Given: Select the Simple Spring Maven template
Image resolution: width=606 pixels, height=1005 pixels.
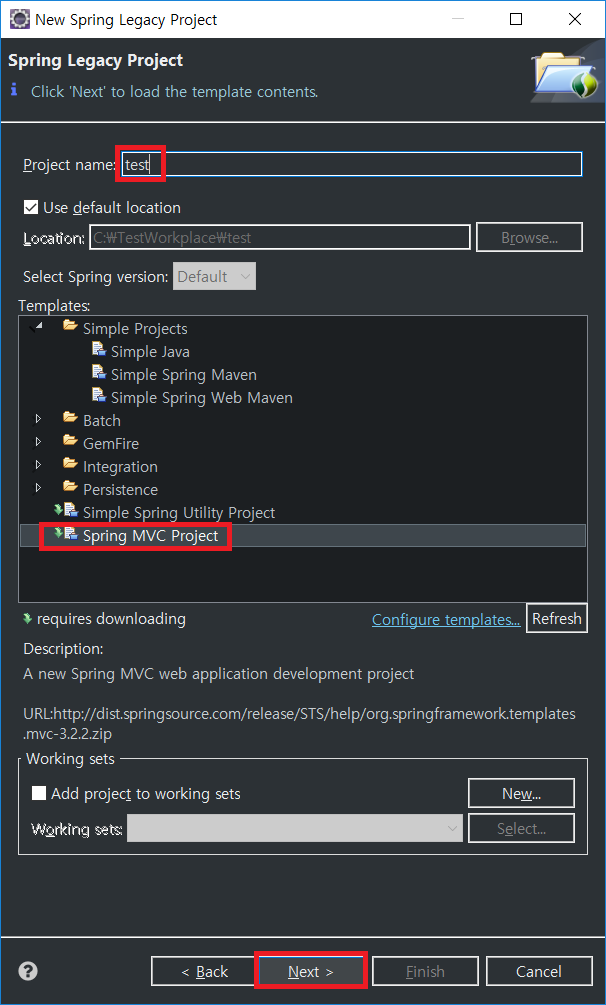Looking at the screenshot, I should pyautogui.click(x=183, y=375).
